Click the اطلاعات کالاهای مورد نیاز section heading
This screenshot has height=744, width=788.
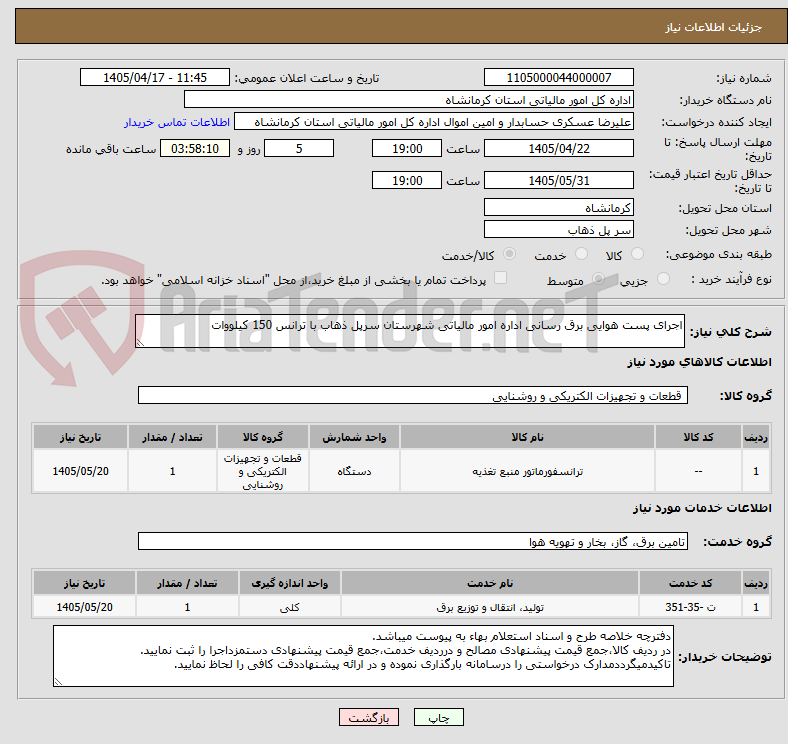[x=699, y=362]
